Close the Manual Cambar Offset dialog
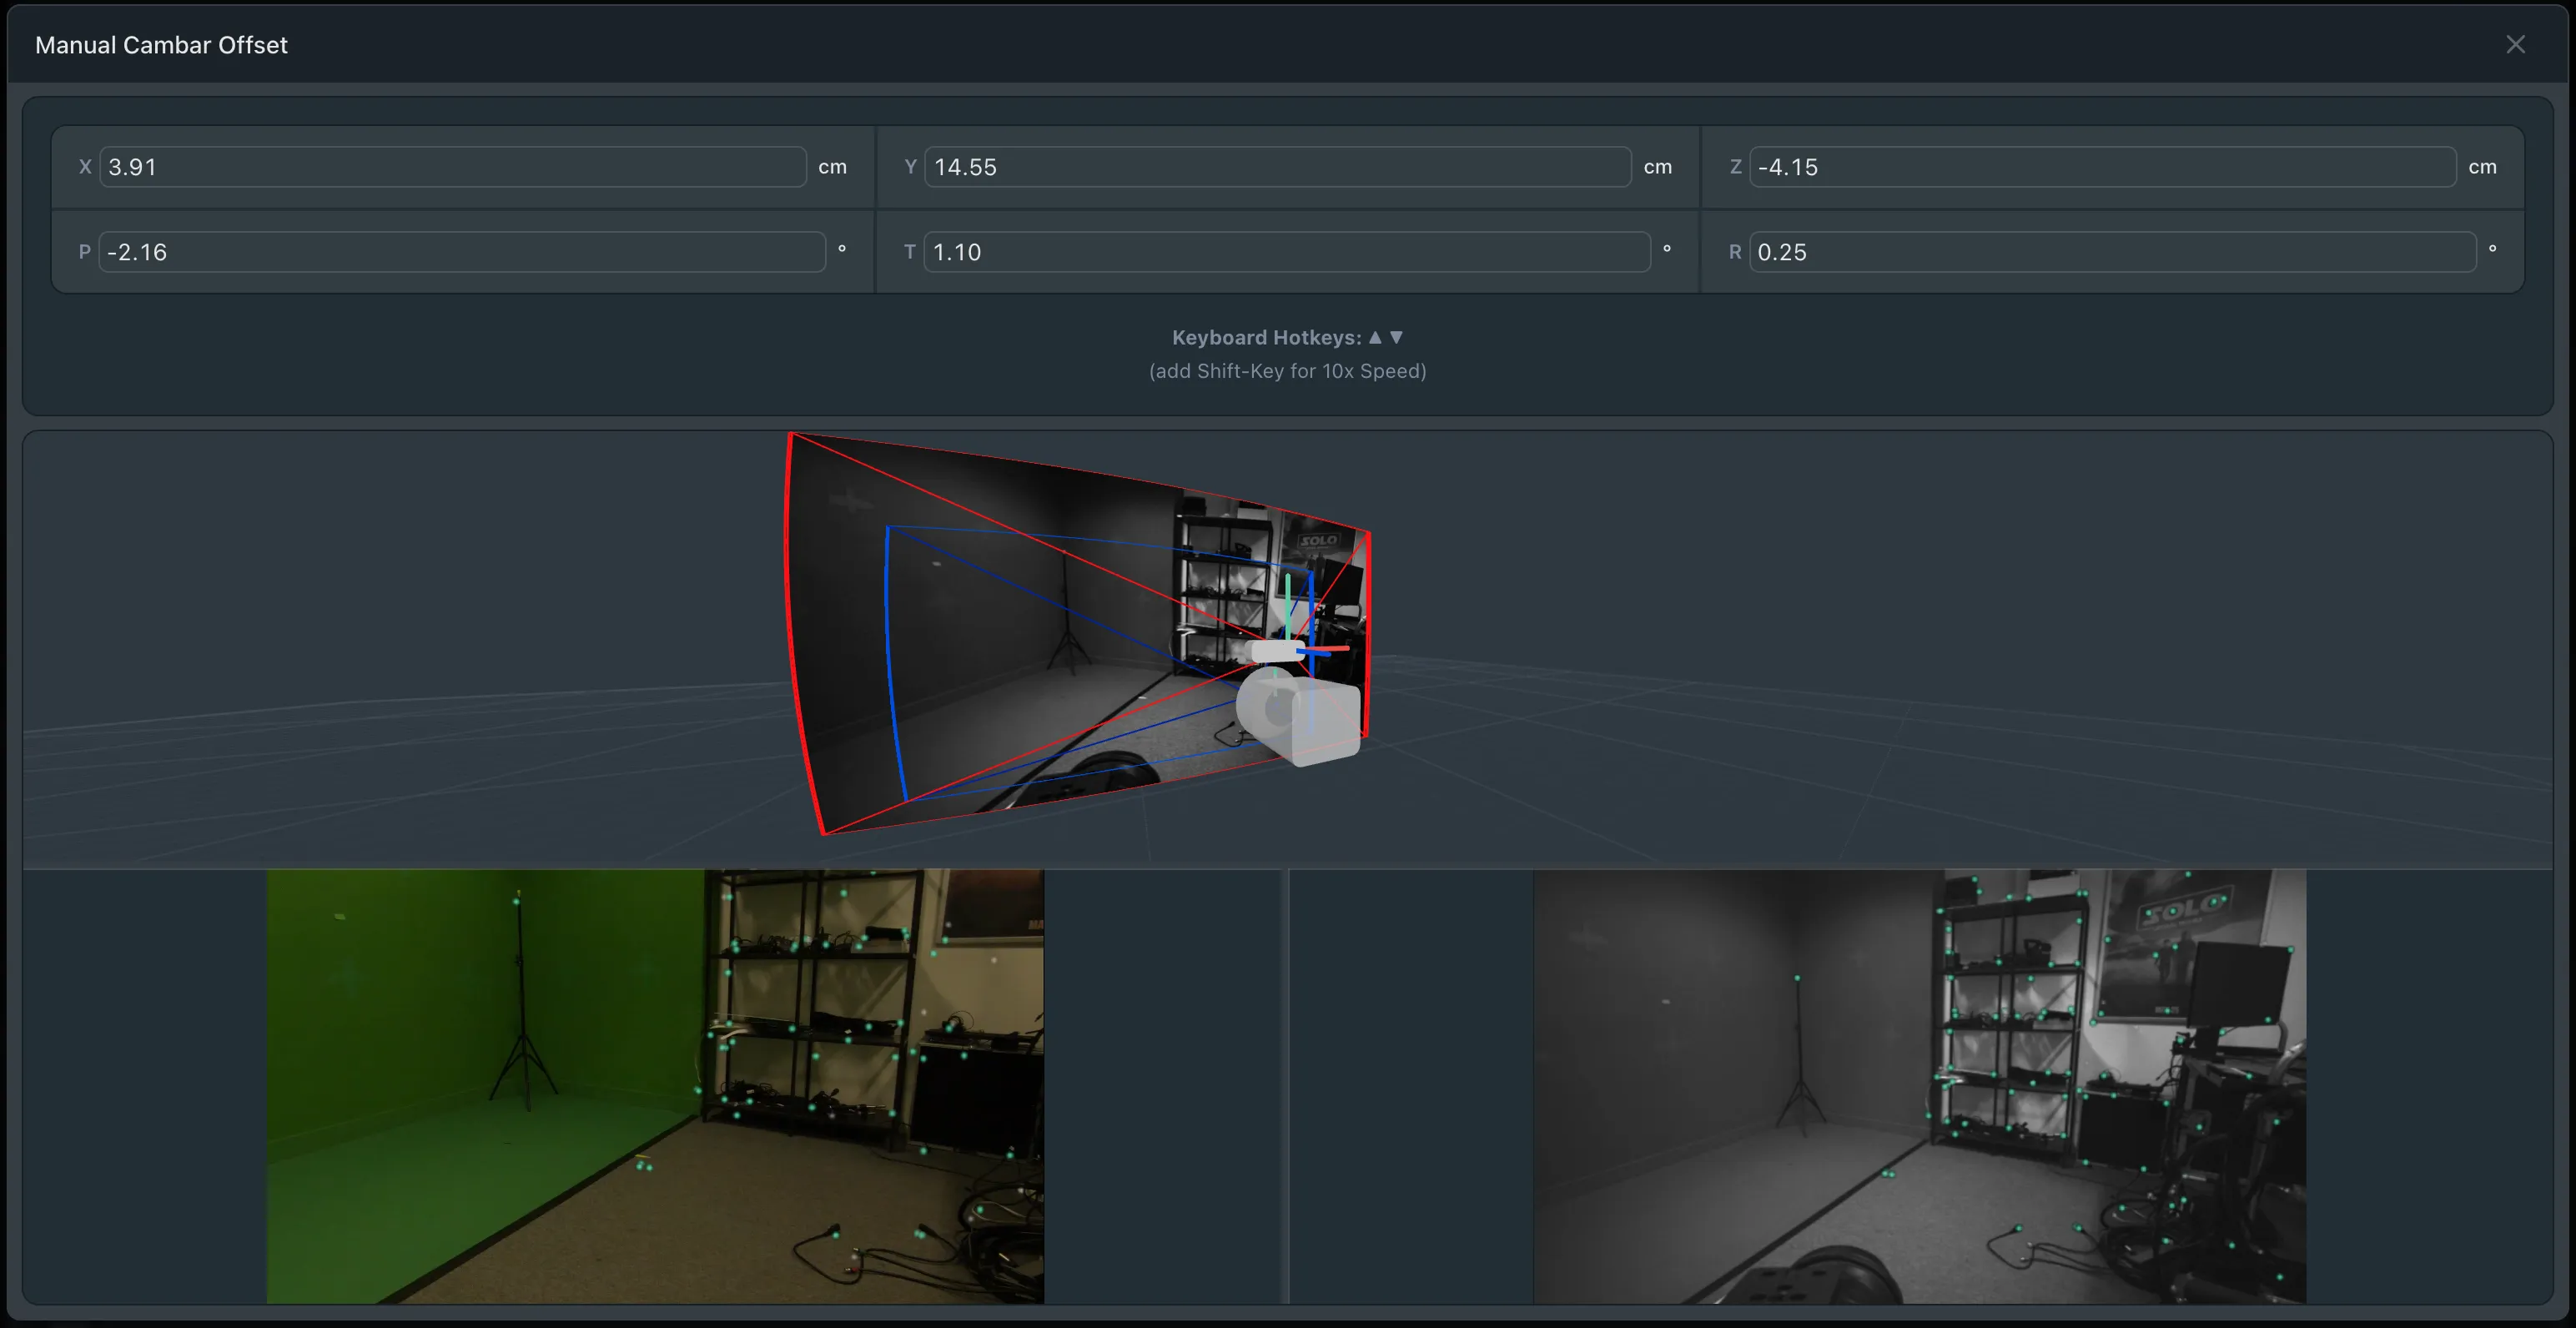This screenshot has height=1328, width=2576. 2515,44
